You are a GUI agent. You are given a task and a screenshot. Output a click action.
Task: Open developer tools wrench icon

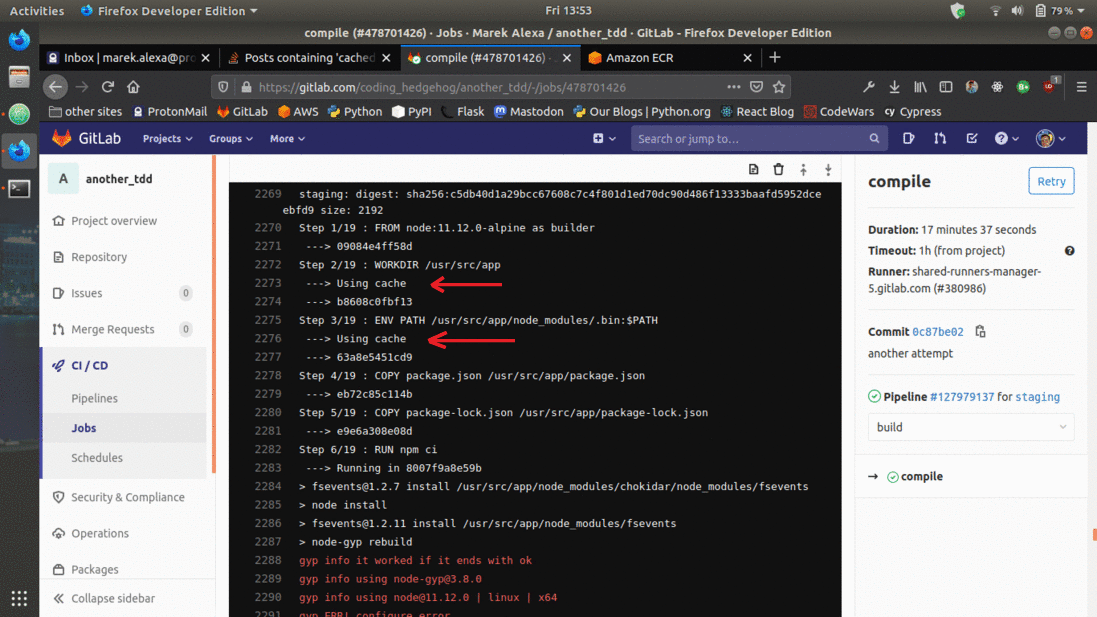[868, 87]
